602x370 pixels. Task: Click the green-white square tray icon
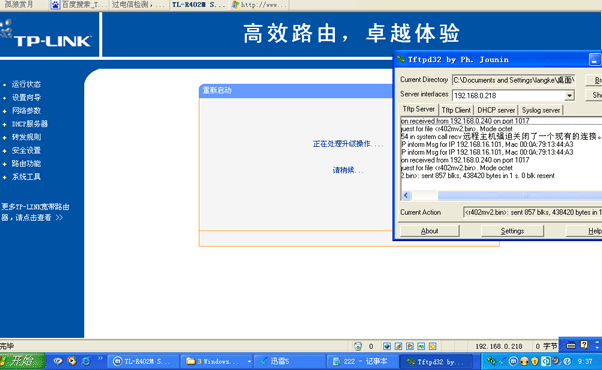point(545,361)
